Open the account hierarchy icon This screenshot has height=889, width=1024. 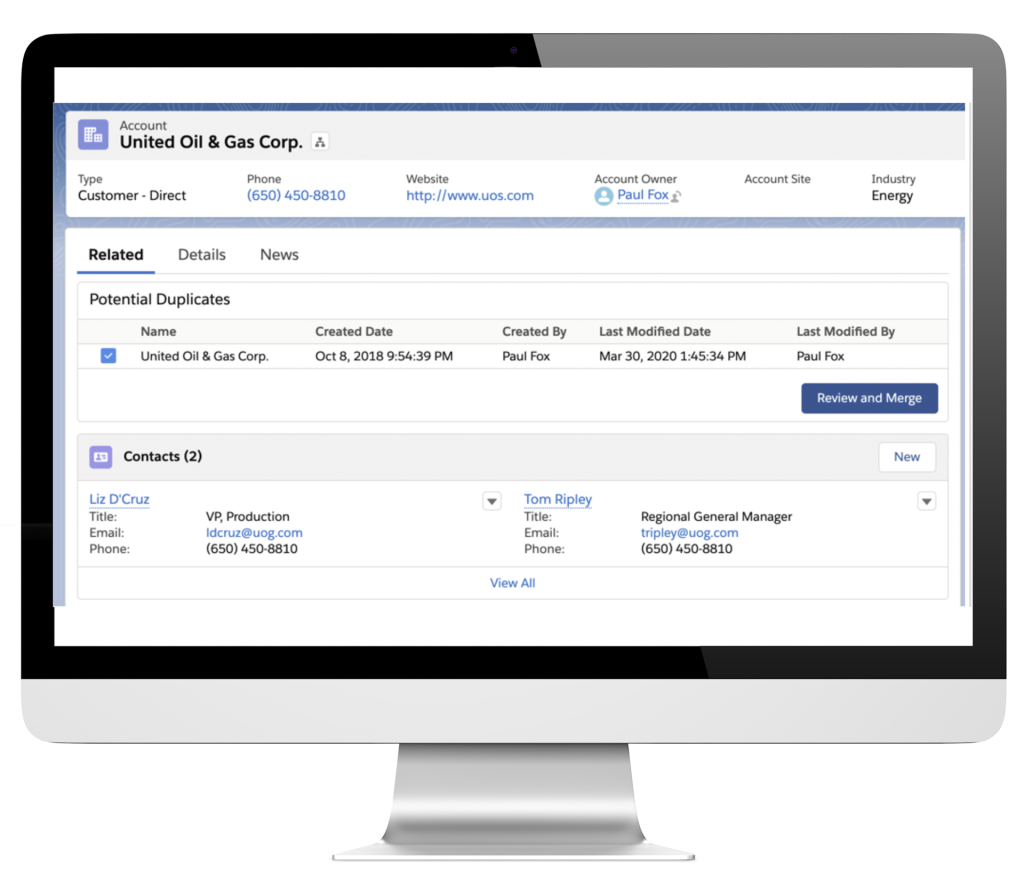320,143
